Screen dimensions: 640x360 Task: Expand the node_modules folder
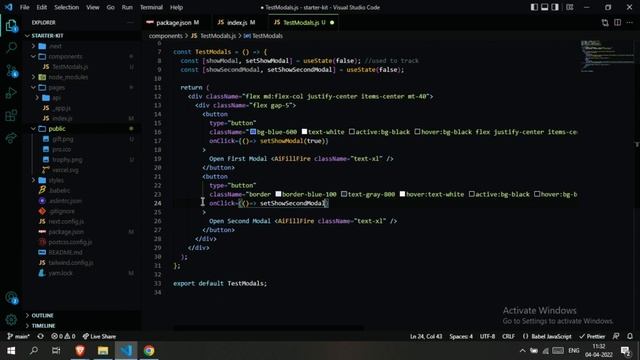[x=68, y=77]
